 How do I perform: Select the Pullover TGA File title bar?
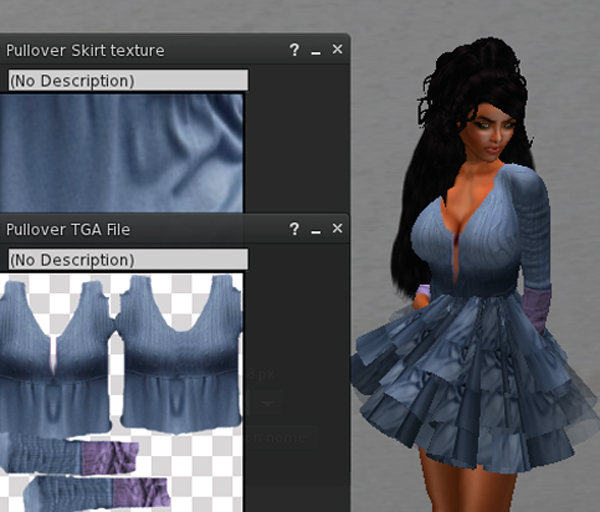tap(174, 229)
